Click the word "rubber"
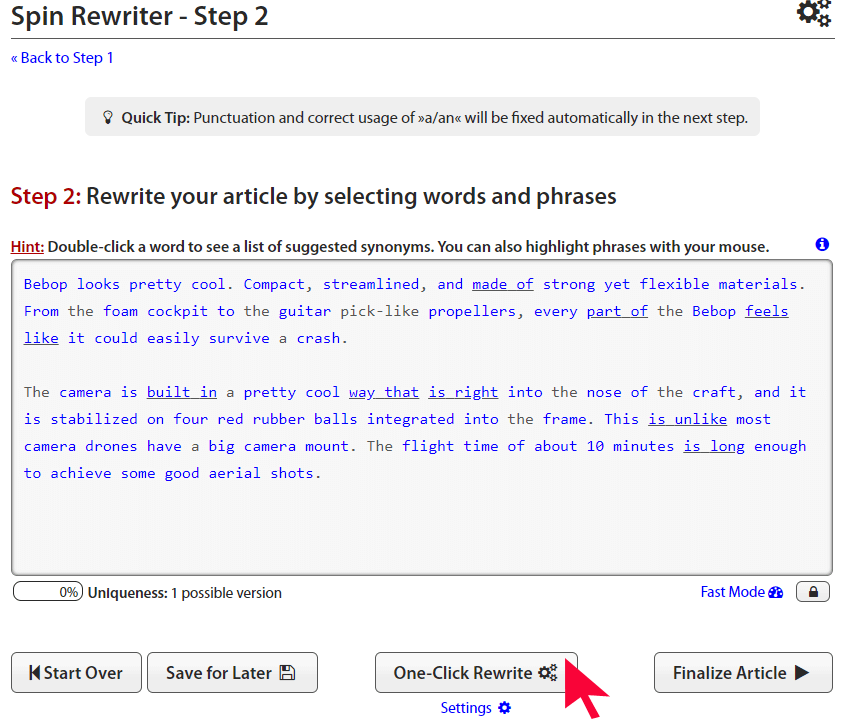This screenshot has width=846, height=719. (278, 419)
